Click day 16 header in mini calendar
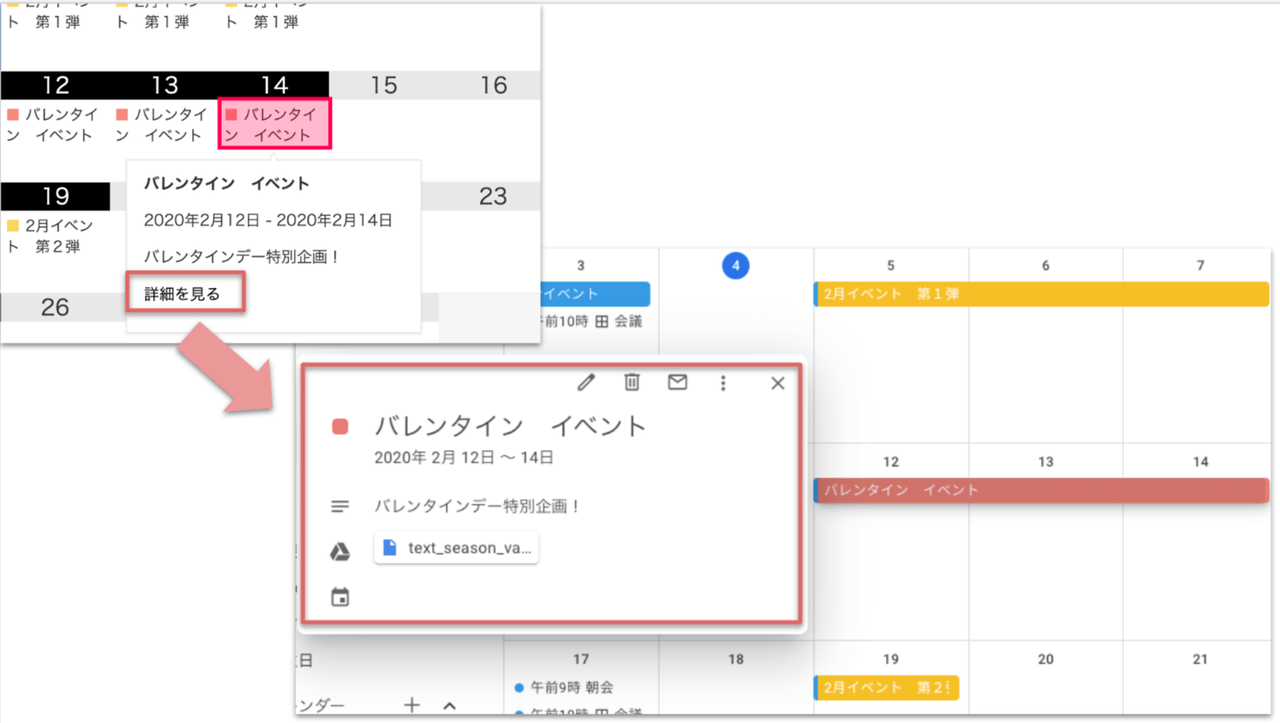The width and height of the screenshot is (1280, 723). [x=494, y=85]
